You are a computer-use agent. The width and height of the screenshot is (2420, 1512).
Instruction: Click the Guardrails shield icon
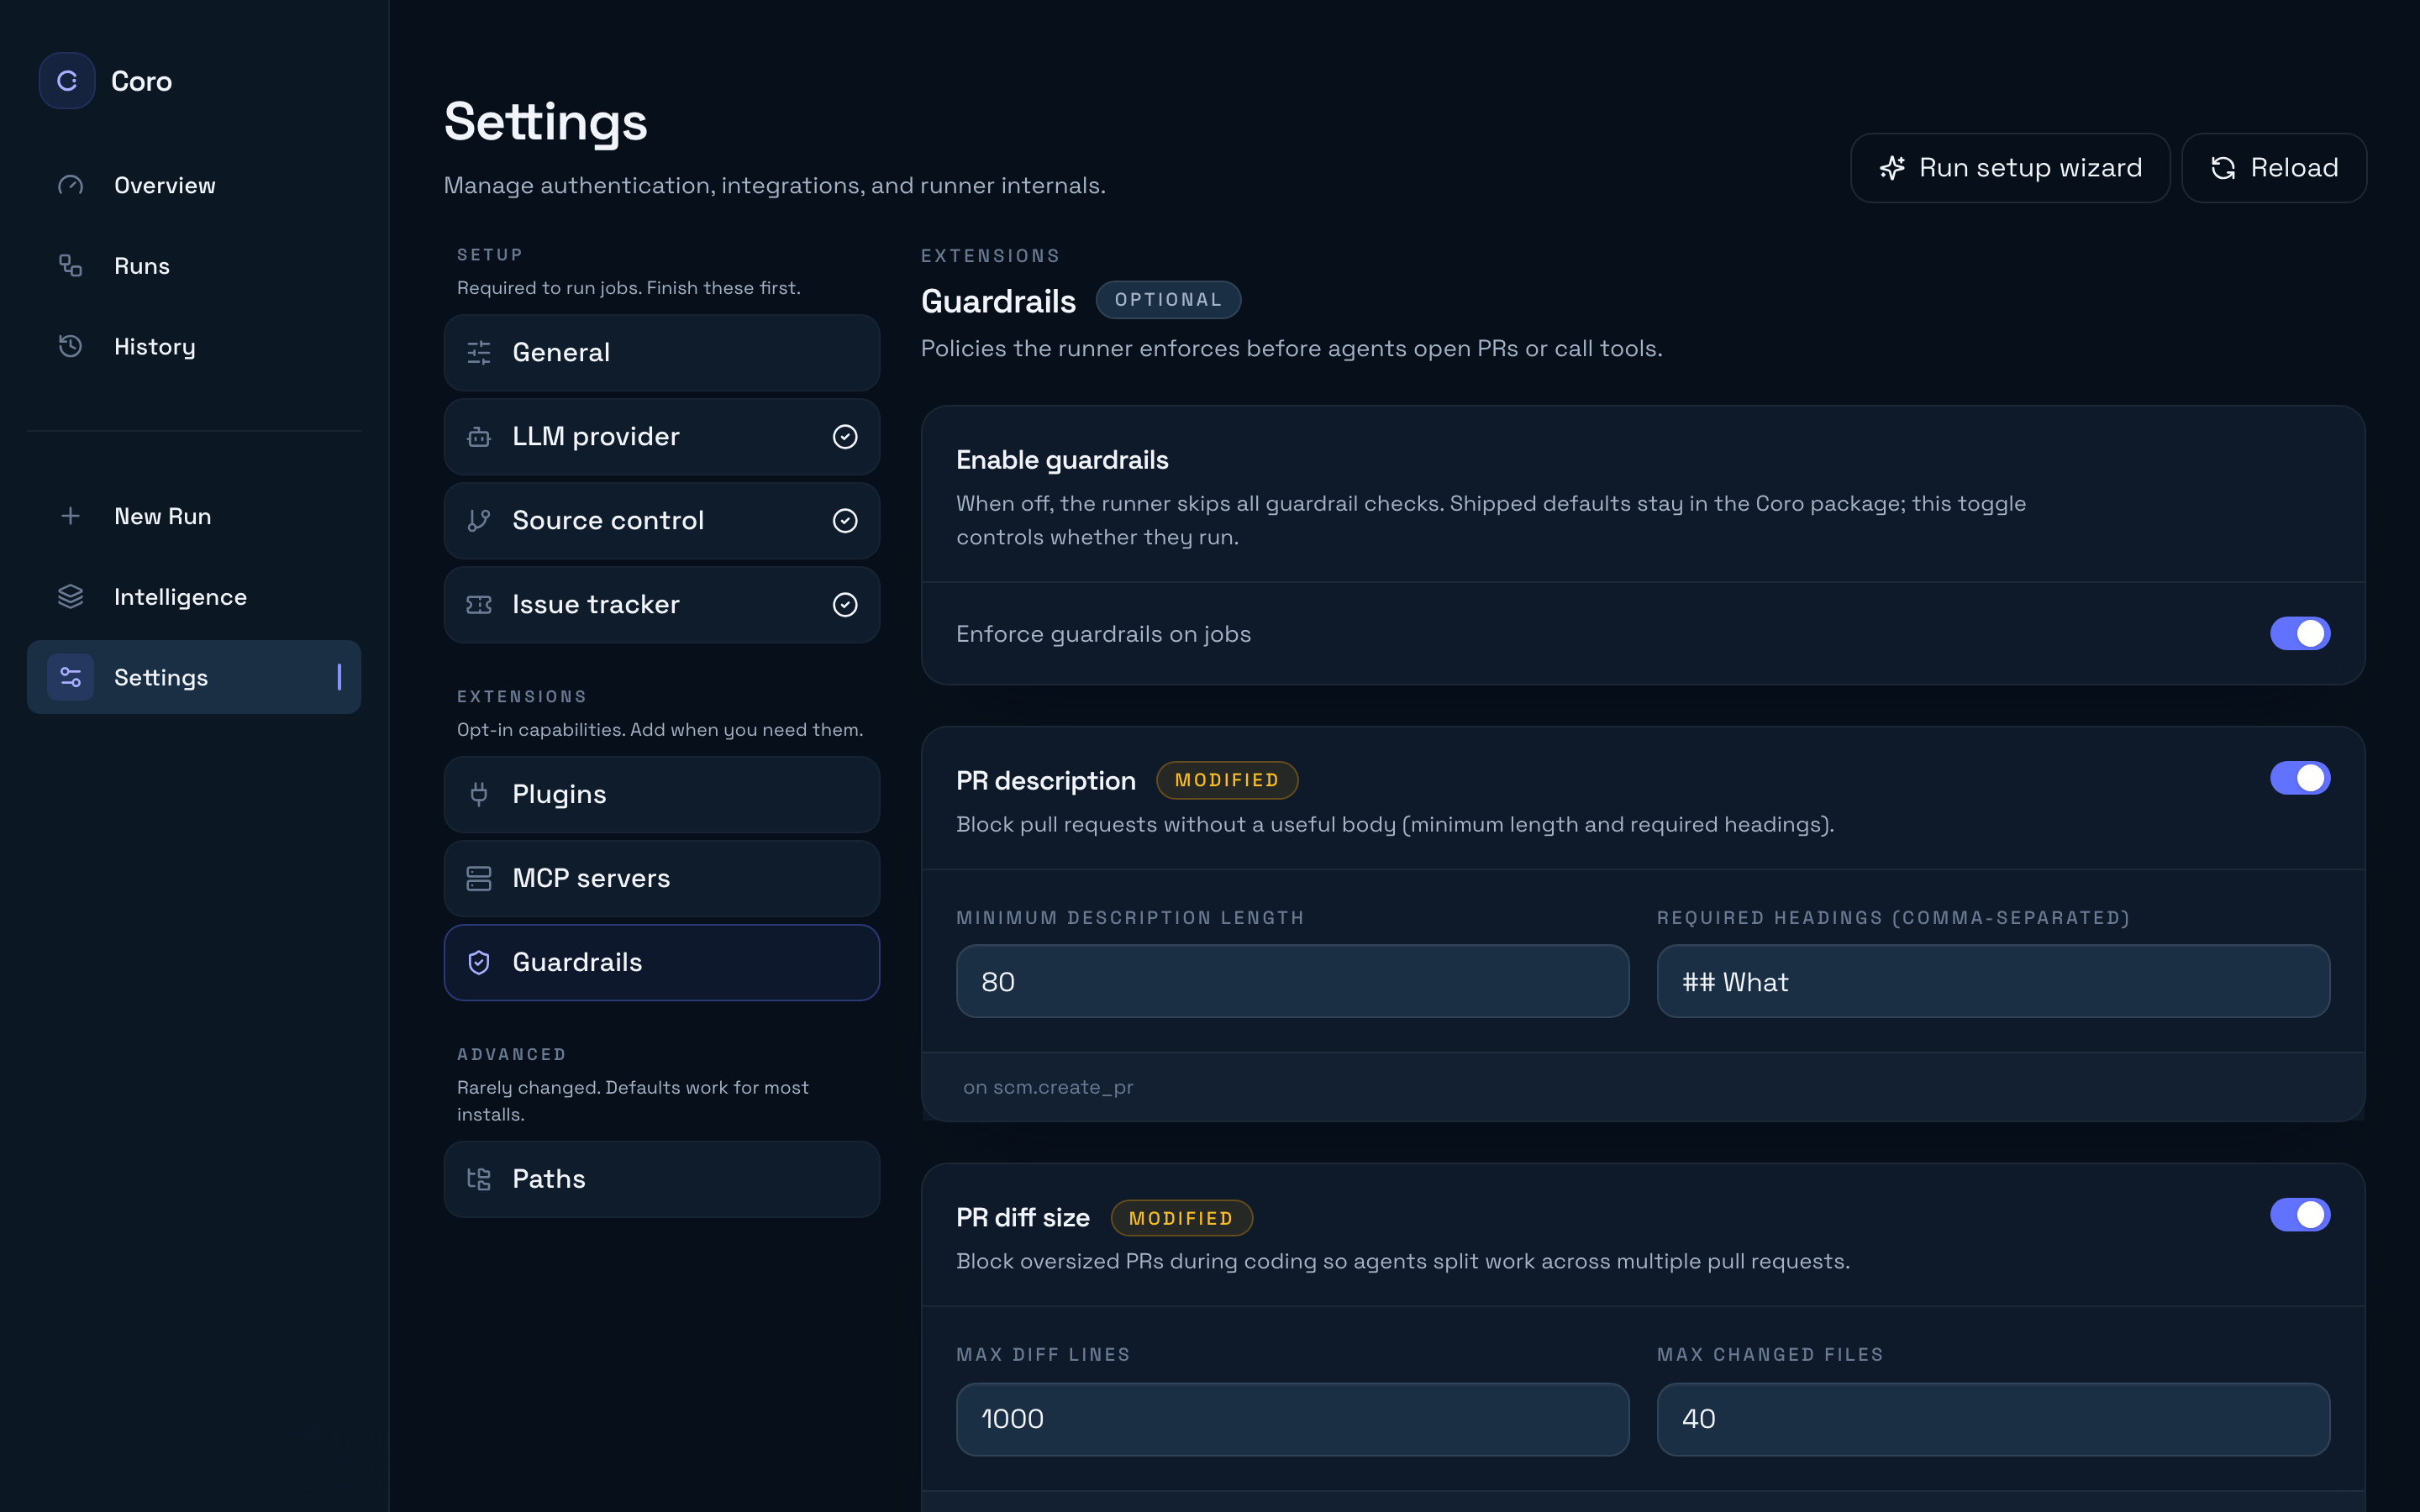pyautogui.click(x=479, y=962)
